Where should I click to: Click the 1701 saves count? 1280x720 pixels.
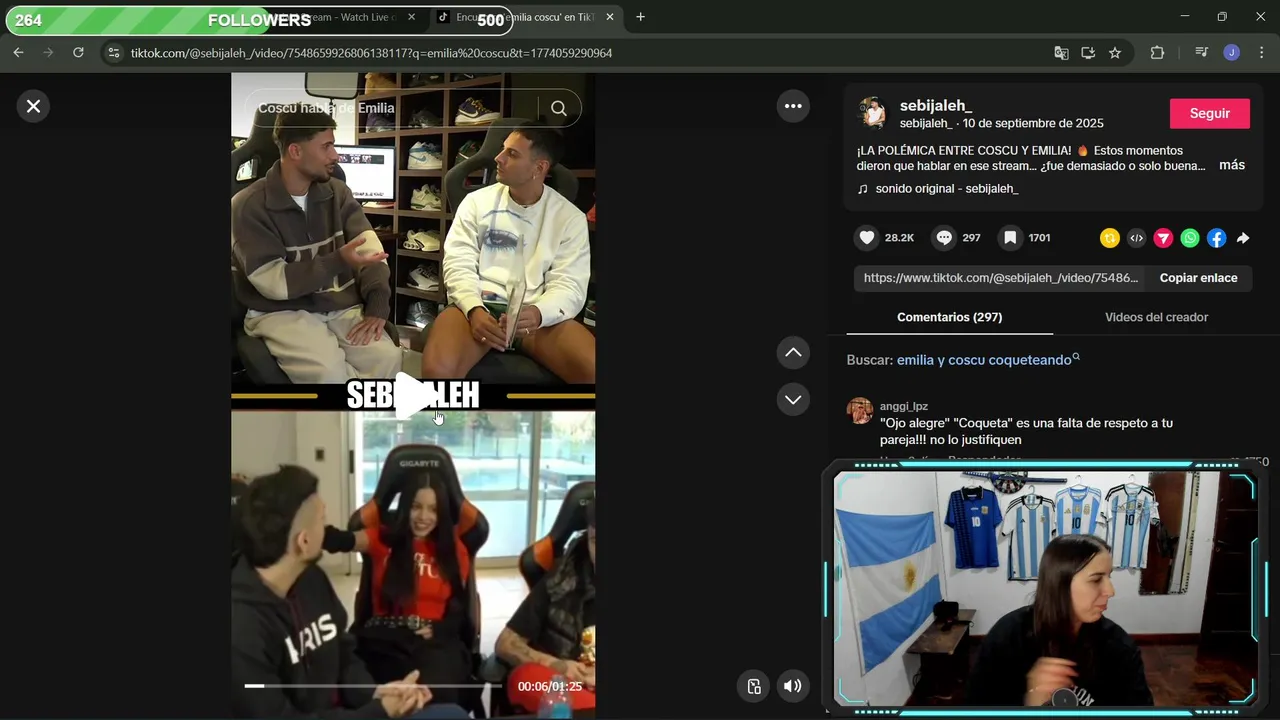pyautogui.click(x=1039, y=238)
